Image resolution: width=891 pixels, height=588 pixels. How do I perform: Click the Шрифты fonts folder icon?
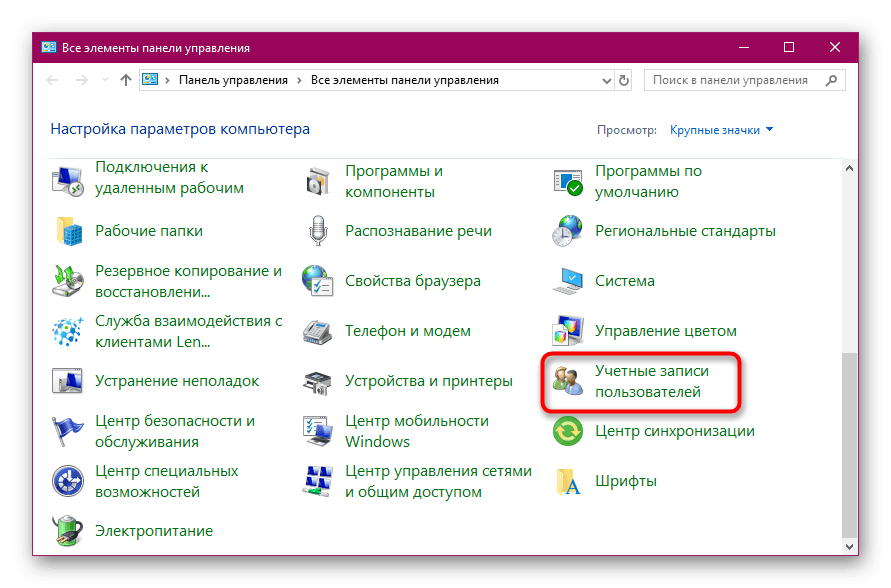(568, 481)
